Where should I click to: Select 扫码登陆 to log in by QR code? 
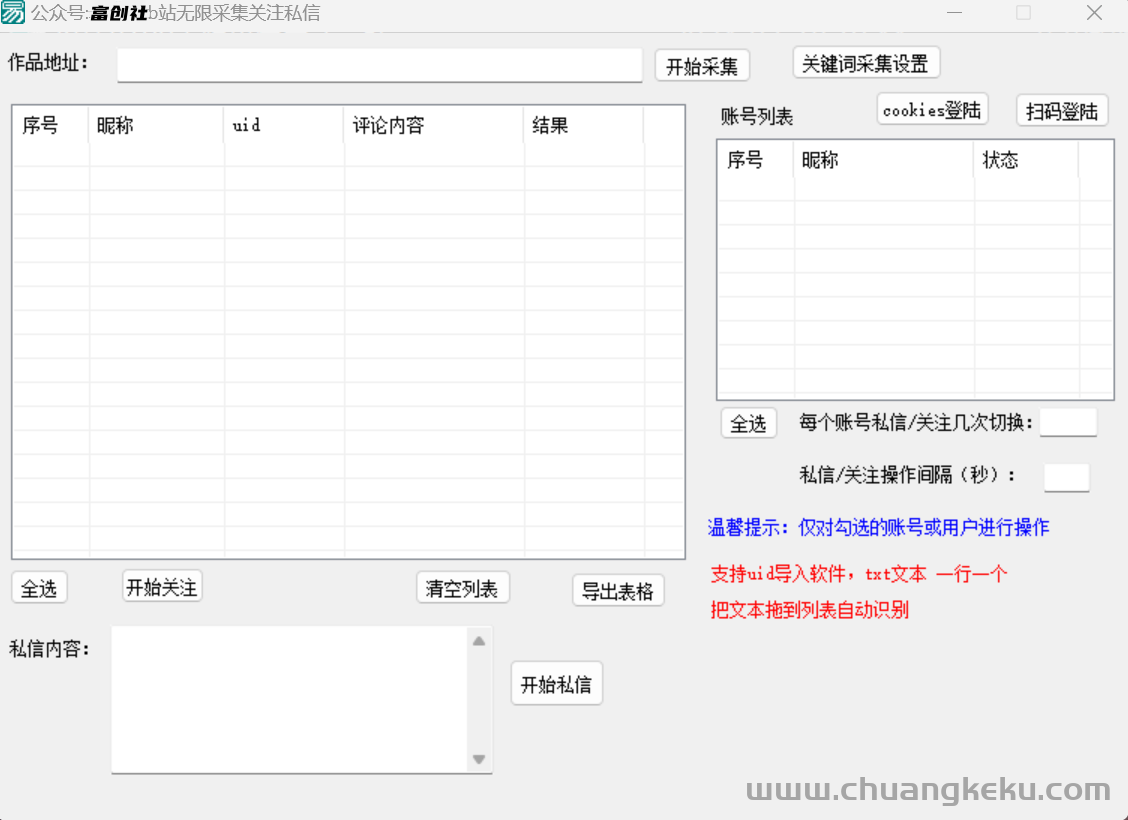[x=1062, y=111]
